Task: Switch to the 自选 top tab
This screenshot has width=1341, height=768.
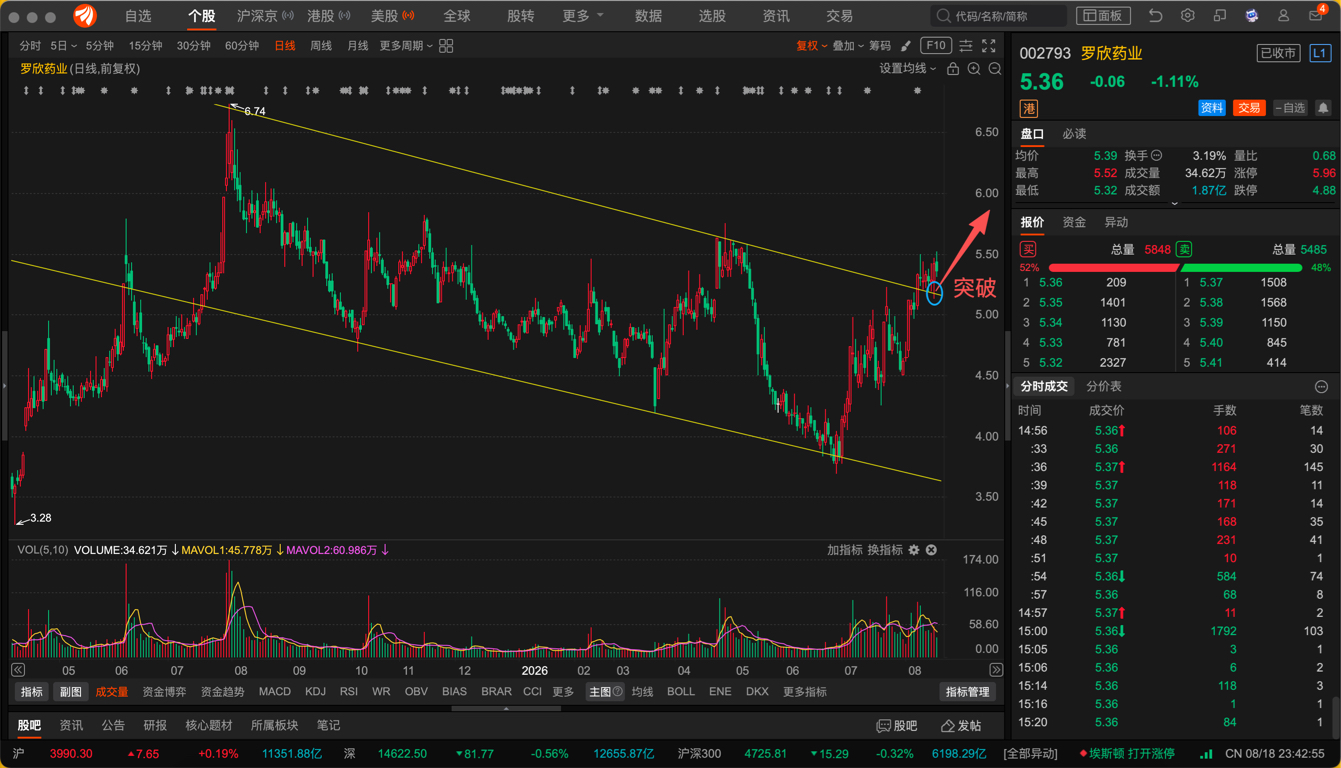Action: (x=138, y=16)
